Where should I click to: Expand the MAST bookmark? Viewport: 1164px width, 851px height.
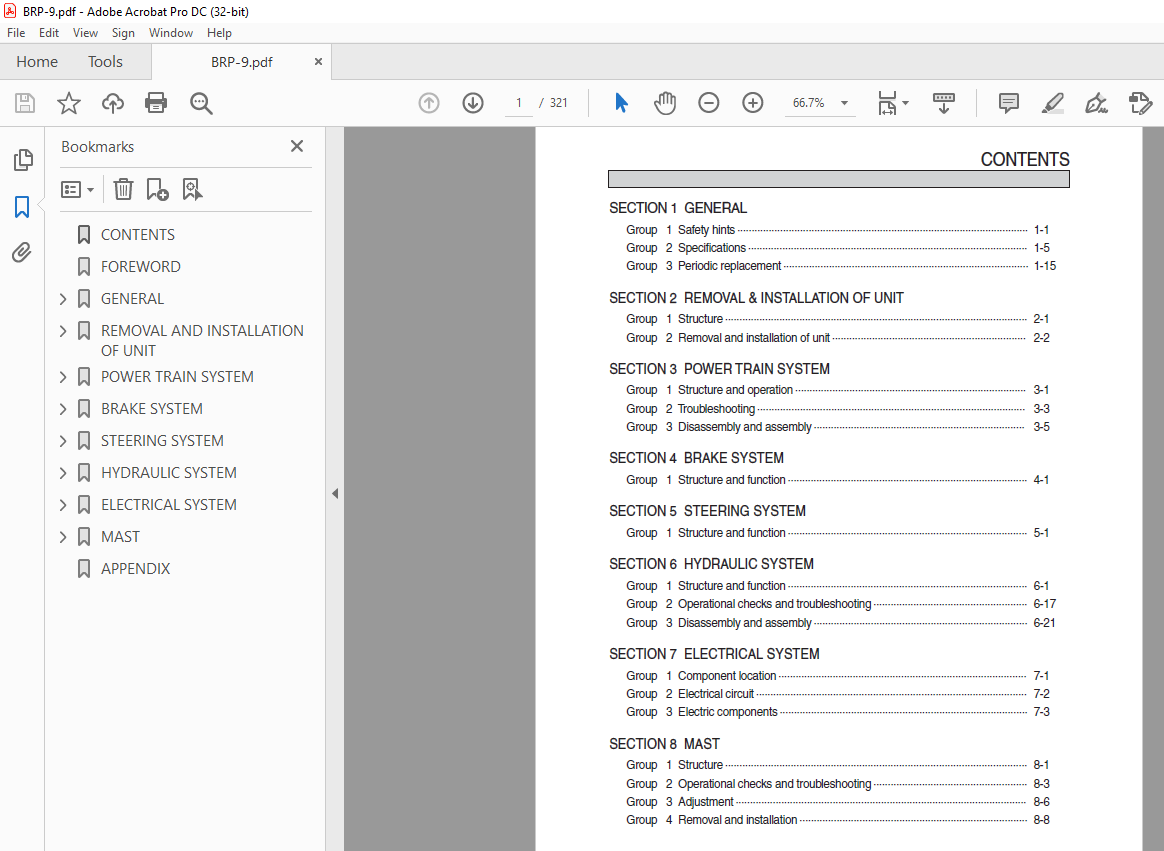pyautogui.click(x=63, y=537)
